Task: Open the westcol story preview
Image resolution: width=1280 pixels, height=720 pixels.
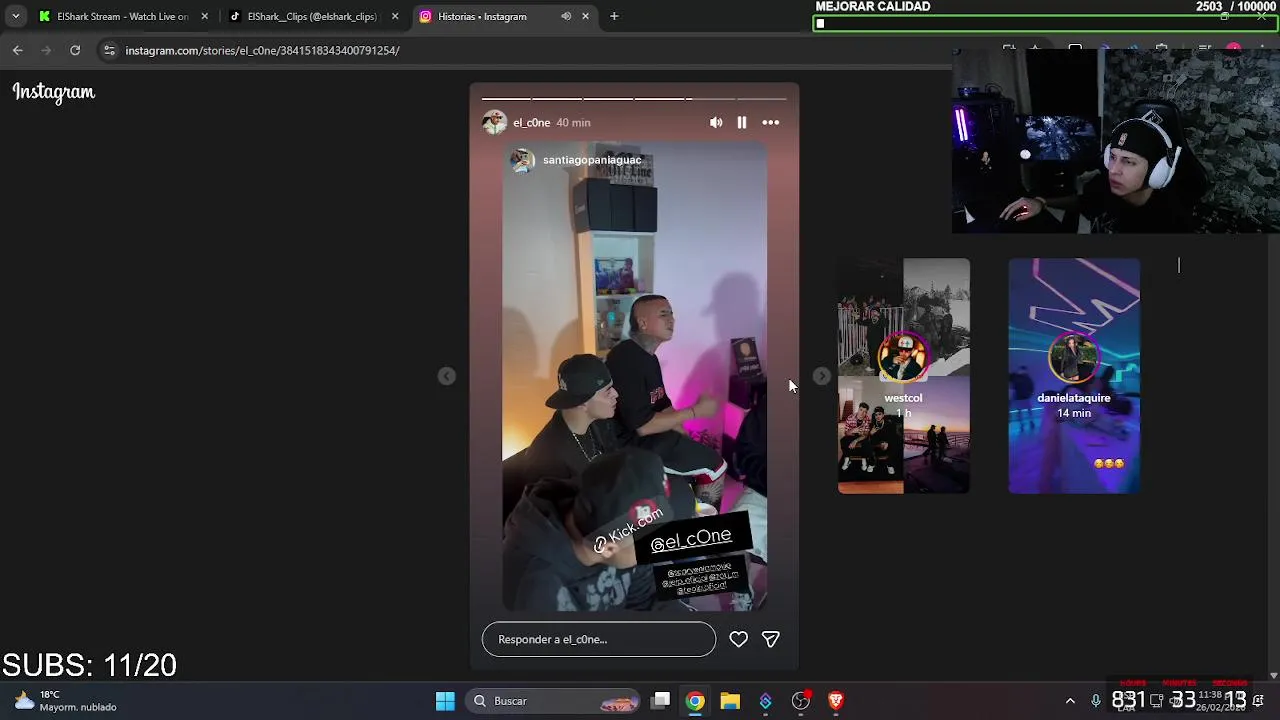Action: click(903, 376)
